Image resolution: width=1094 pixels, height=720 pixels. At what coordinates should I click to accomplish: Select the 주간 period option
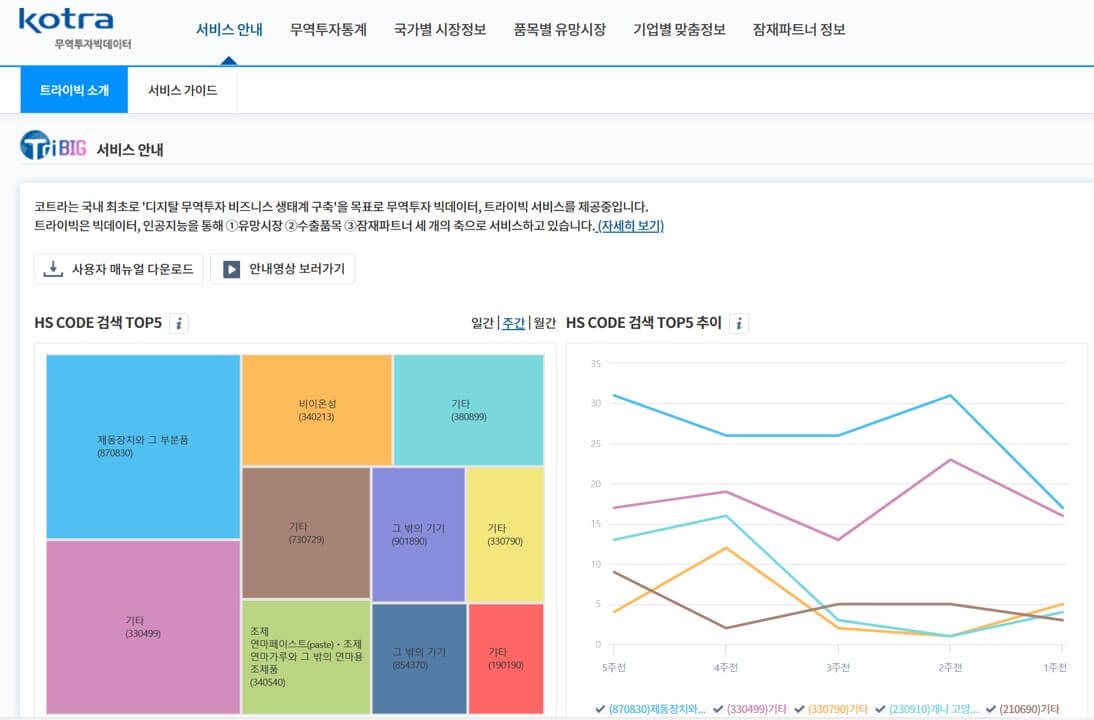pos(512,322)
